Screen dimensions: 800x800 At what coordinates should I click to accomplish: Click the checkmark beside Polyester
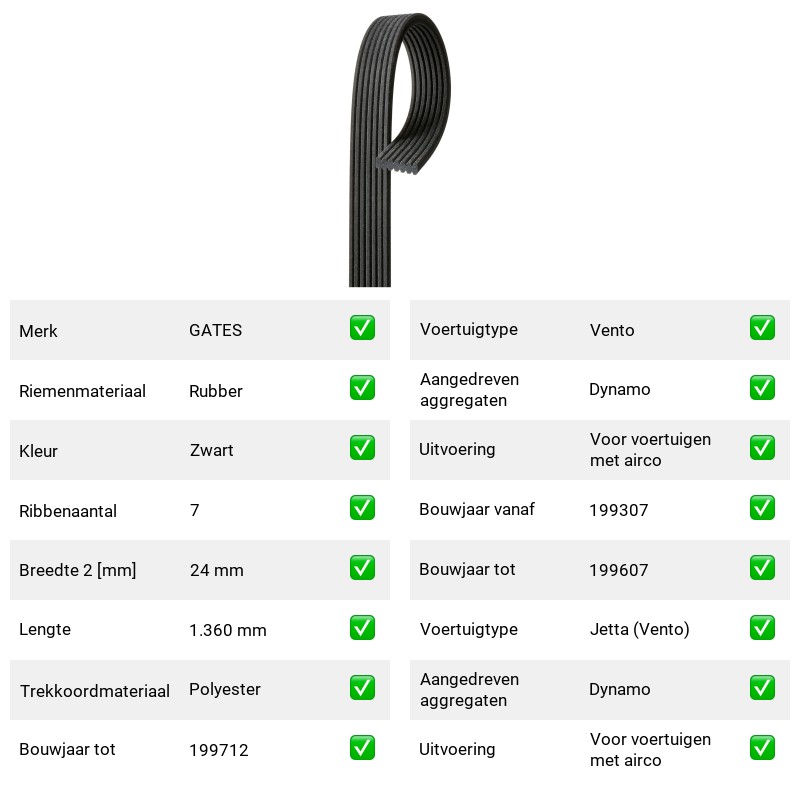(362, 688)
